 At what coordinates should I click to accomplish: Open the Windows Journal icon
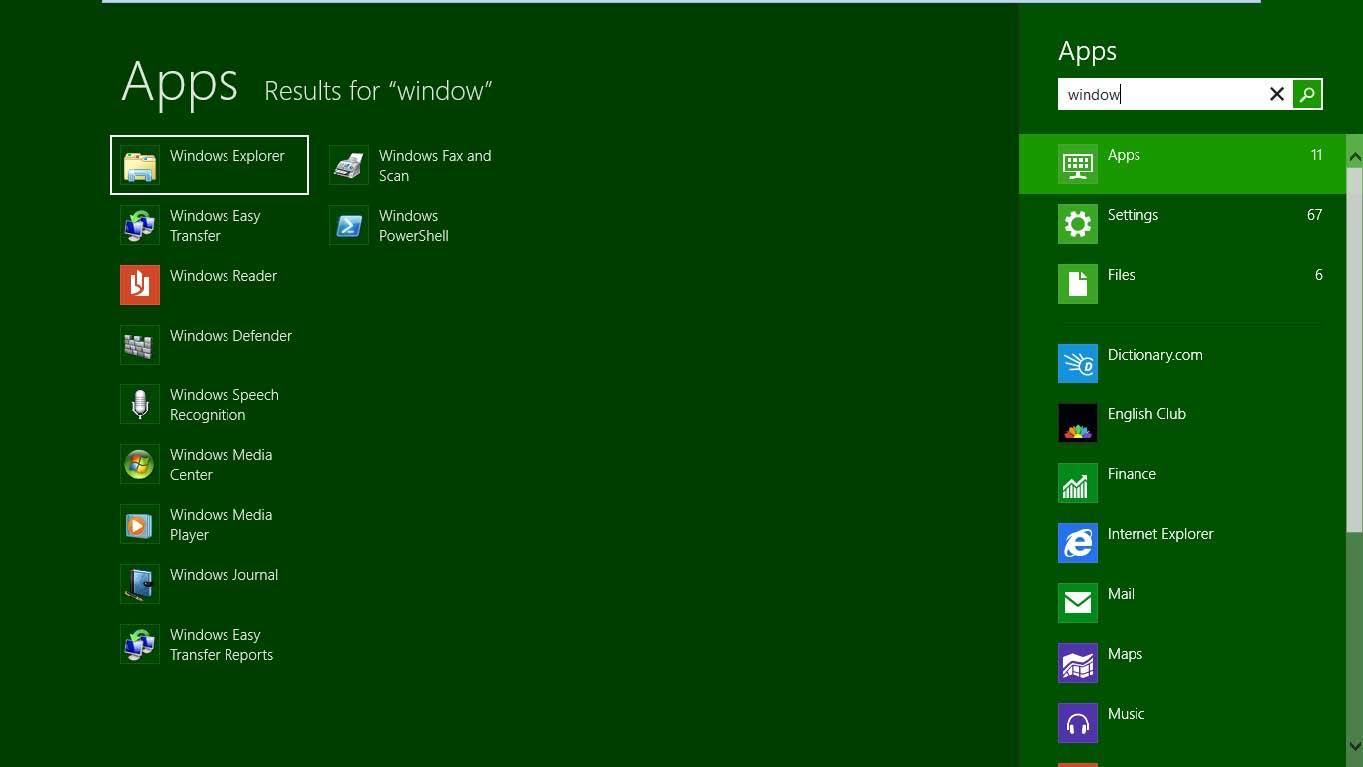140,585
